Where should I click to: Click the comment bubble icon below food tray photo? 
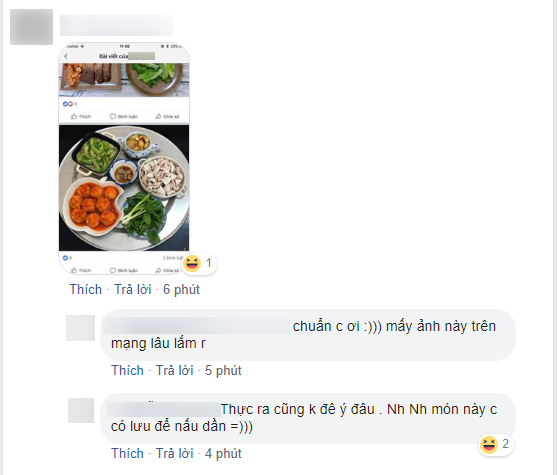tap(113, 270)
